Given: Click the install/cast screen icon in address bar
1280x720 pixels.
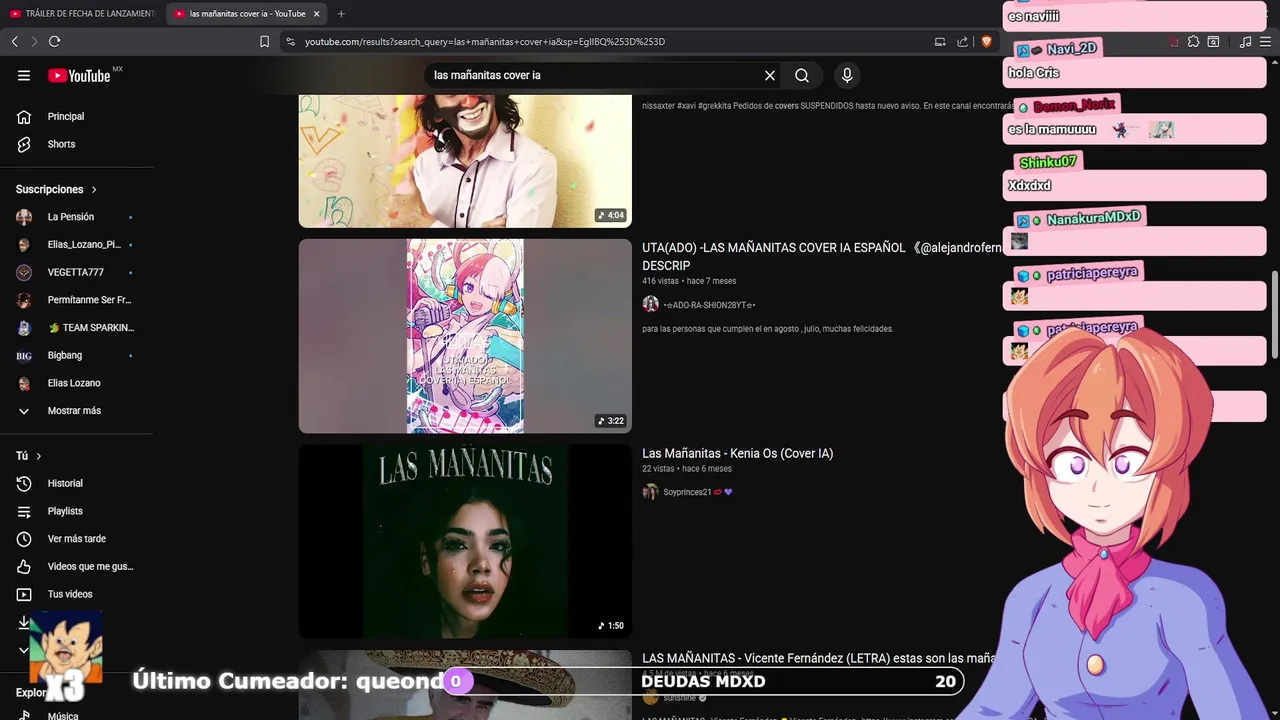Looking at the screenshot, I should [940, 42].
